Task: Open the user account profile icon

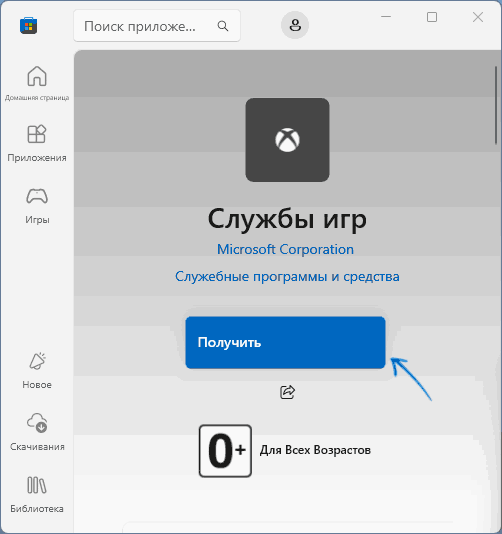Action: [295, 25]
